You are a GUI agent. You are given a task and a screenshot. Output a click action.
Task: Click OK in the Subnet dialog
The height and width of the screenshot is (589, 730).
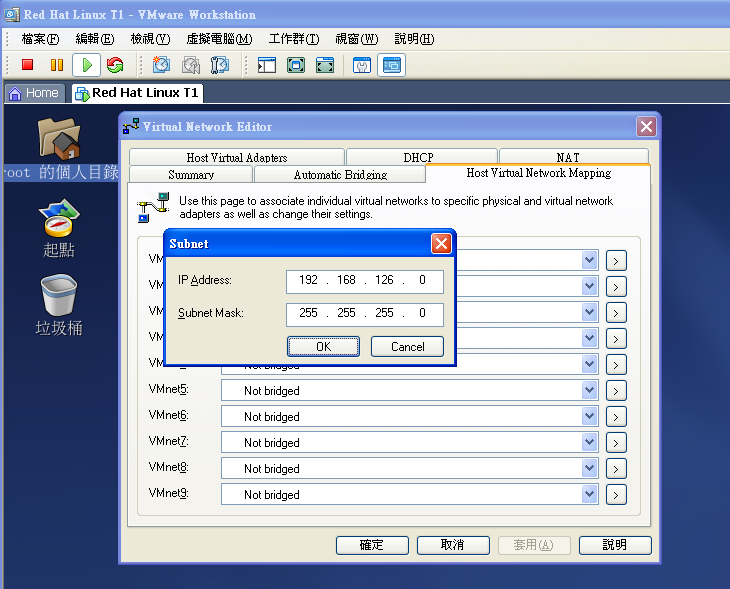pyautogui.click(x=324, y=347)
